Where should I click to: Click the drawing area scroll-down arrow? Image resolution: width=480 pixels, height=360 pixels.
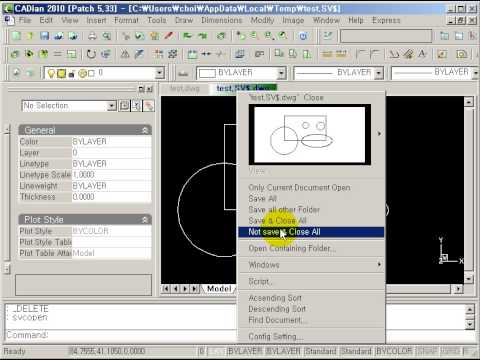(468, 279)
